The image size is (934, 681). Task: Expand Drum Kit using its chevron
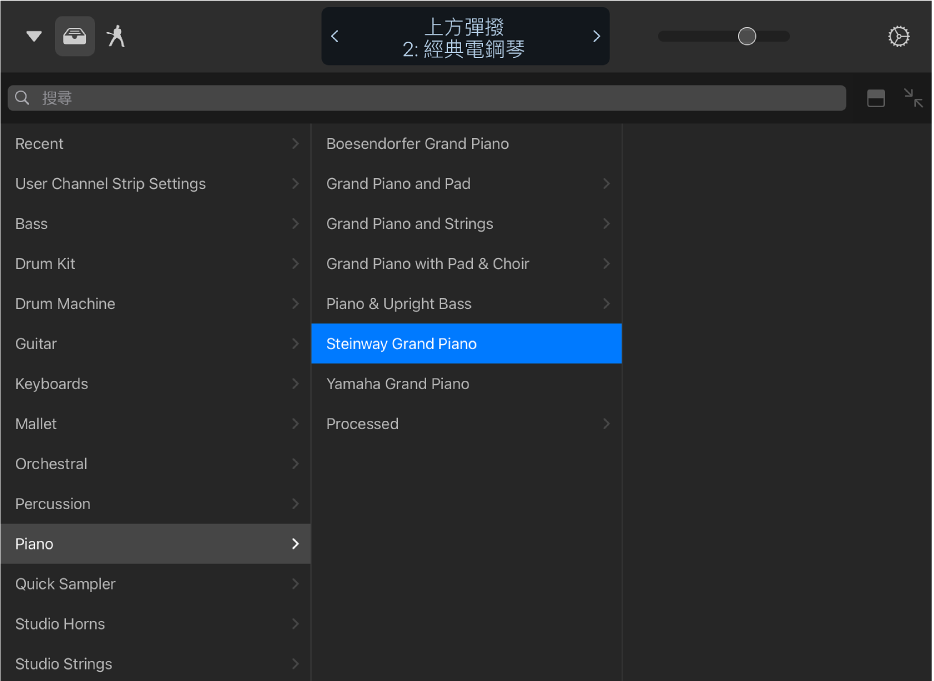pyautogui.click(x=295, y=263)
